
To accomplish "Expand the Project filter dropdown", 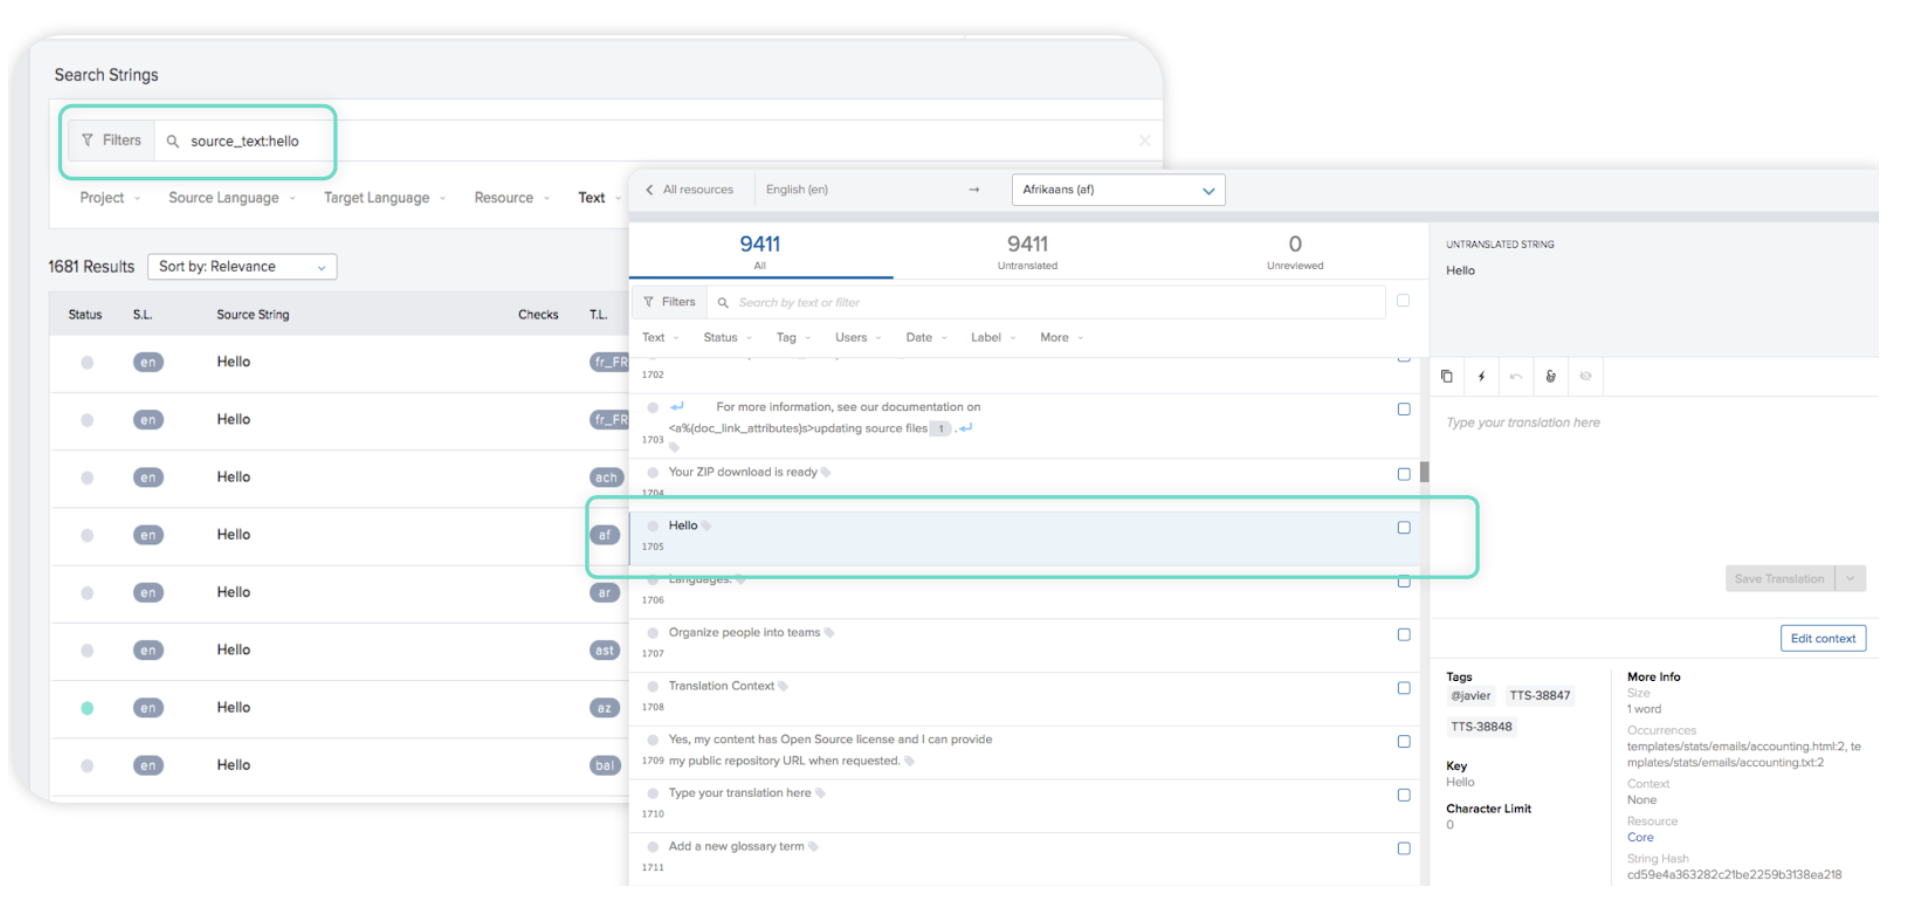I will (110, 198).
